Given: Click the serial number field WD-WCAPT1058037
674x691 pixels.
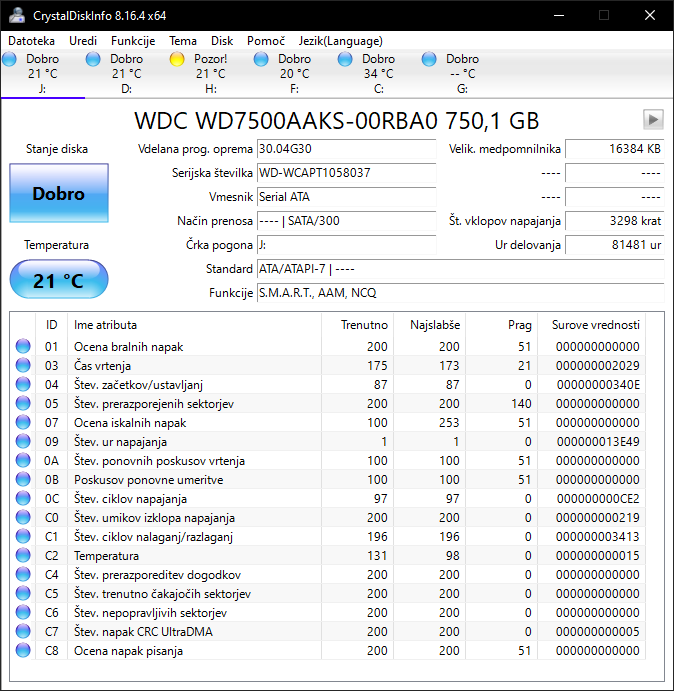Looking at the screenshot, I should pyautogui.click(x=346, y=173).
